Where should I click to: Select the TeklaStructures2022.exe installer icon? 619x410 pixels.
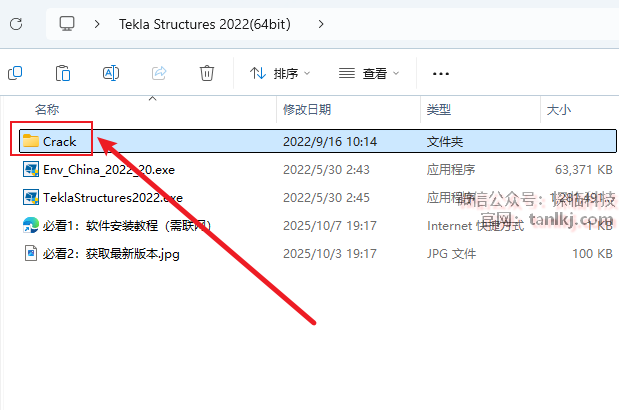pos(31,197)
